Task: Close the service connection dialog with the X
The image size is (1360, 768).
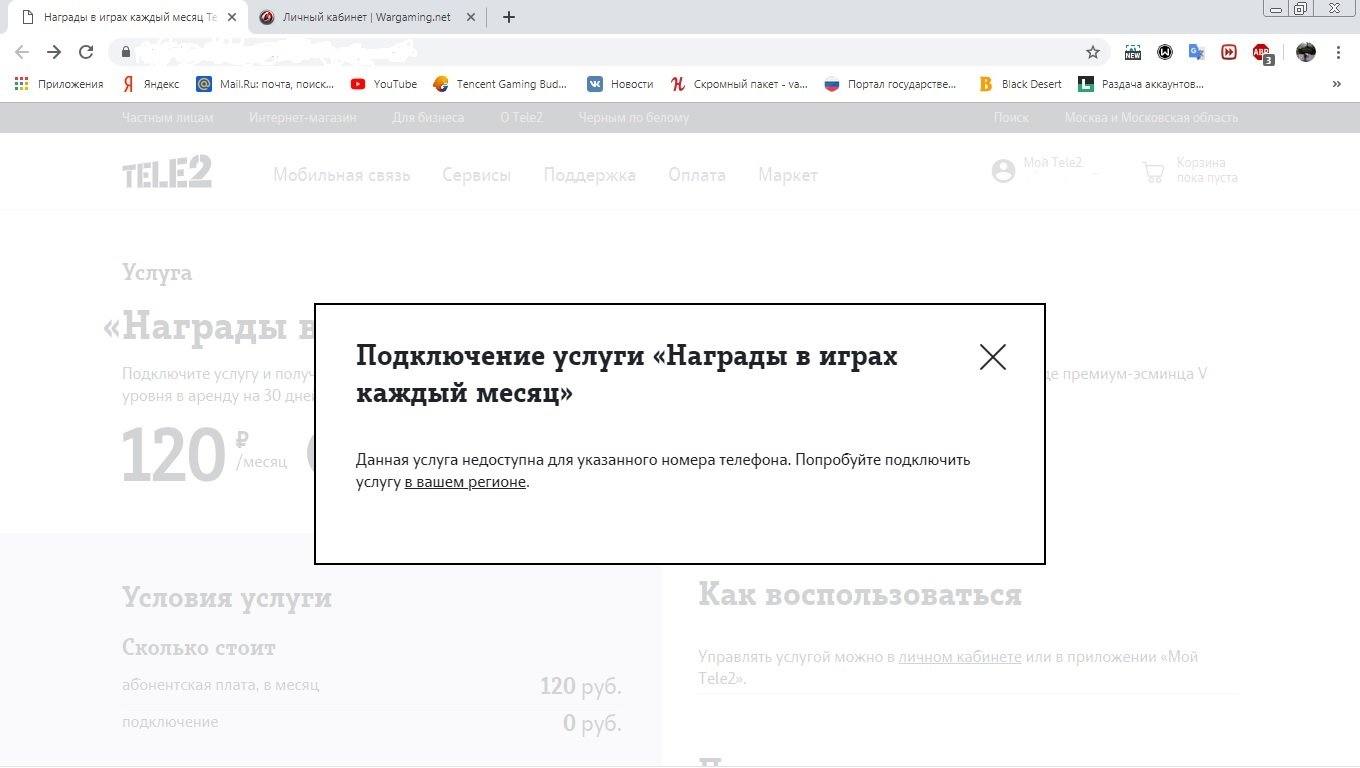Action: 993,357
